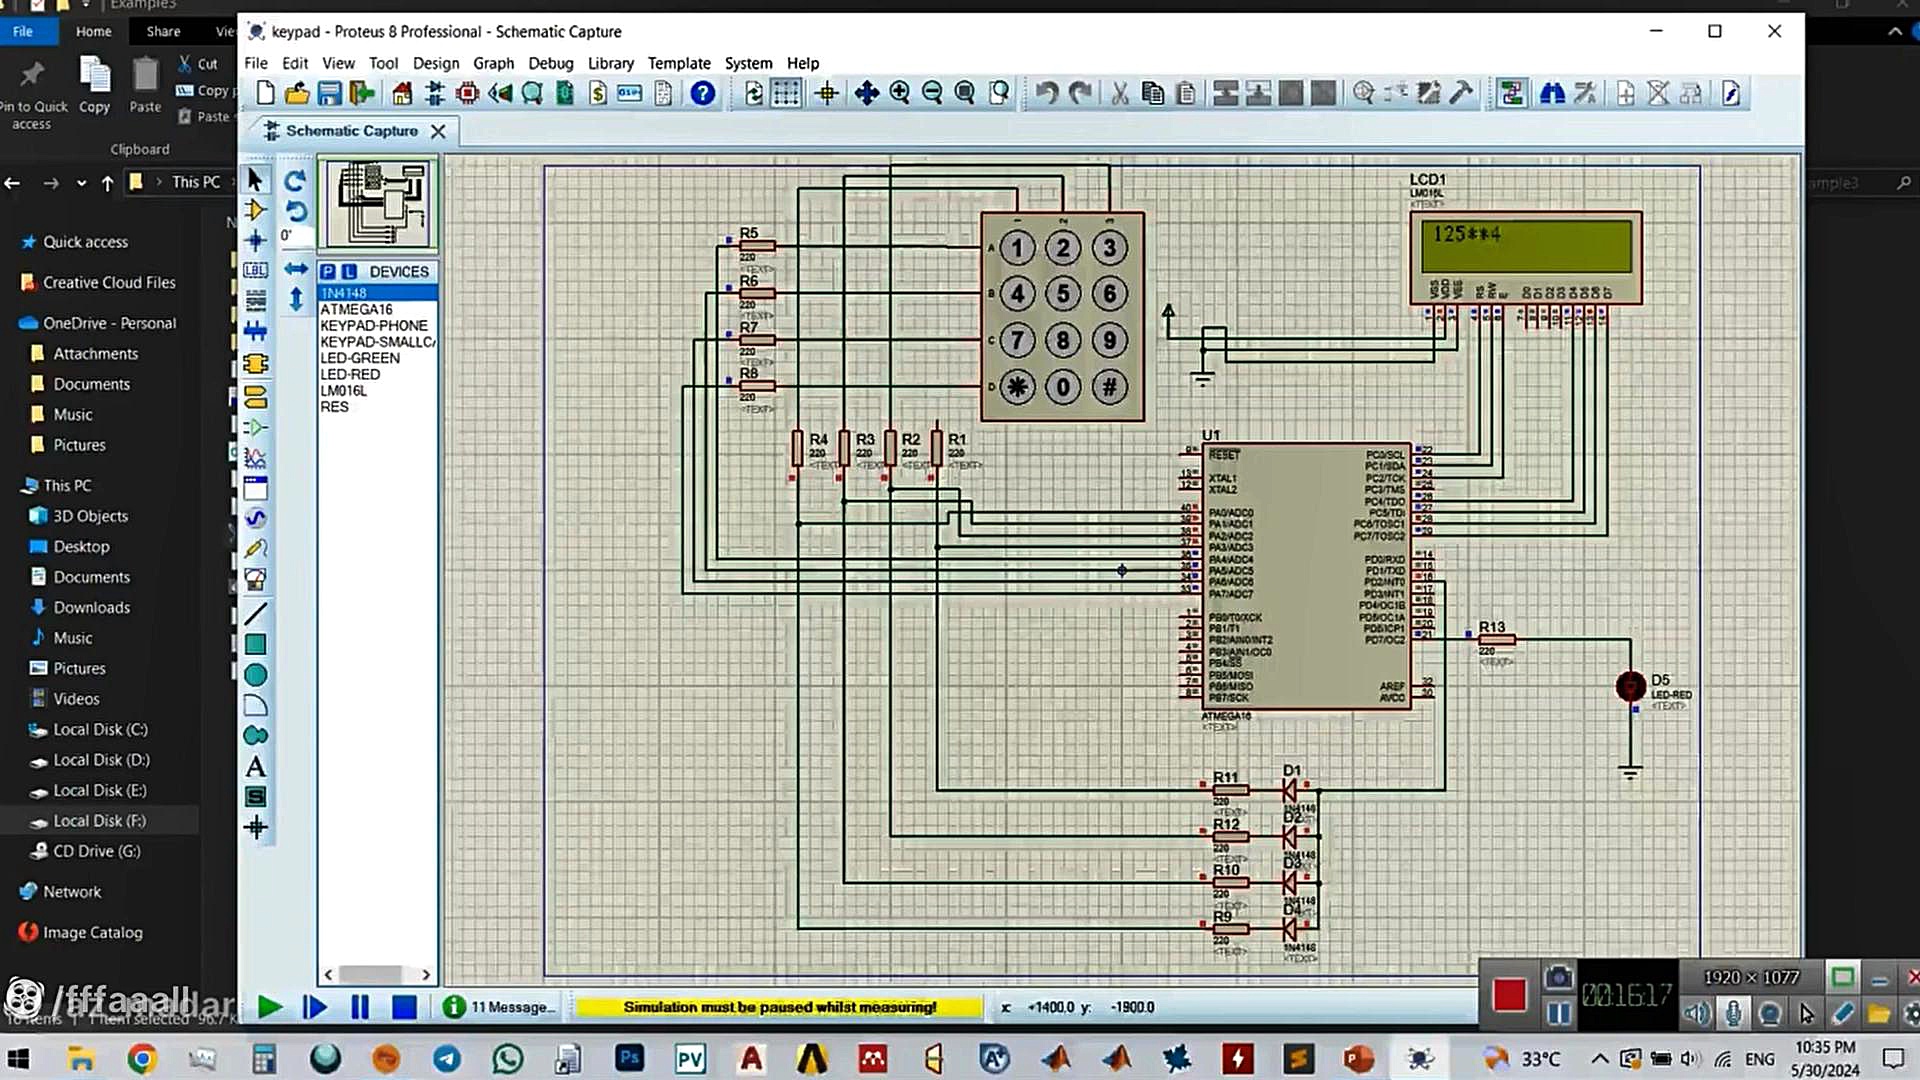The width and height of the screenshot is (1920, 1080).
Task: Click the overview schematic thumbnail
Action: (379, 204)
